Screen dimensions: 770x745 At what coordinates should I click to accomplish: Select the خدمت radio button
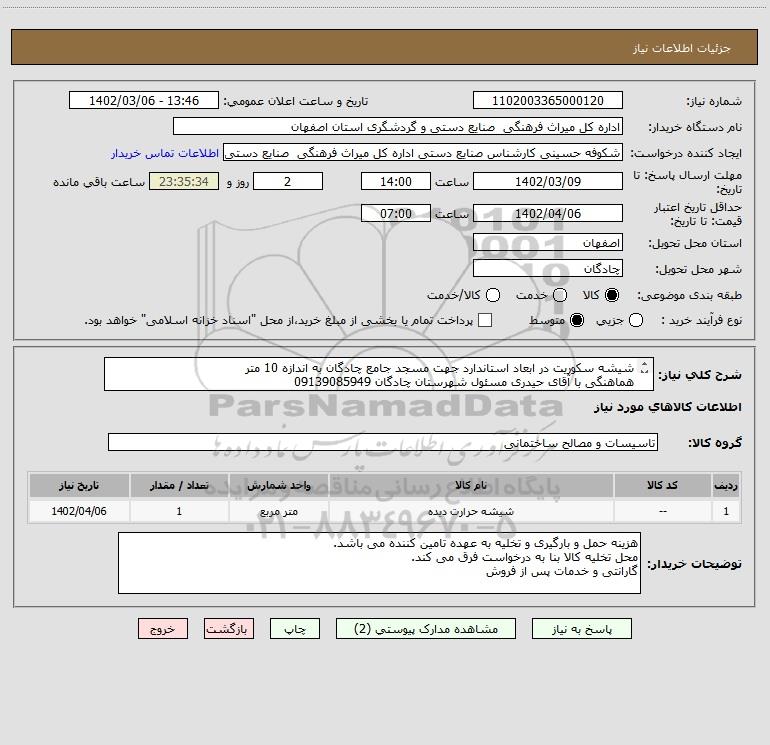(x=560, y=295)
